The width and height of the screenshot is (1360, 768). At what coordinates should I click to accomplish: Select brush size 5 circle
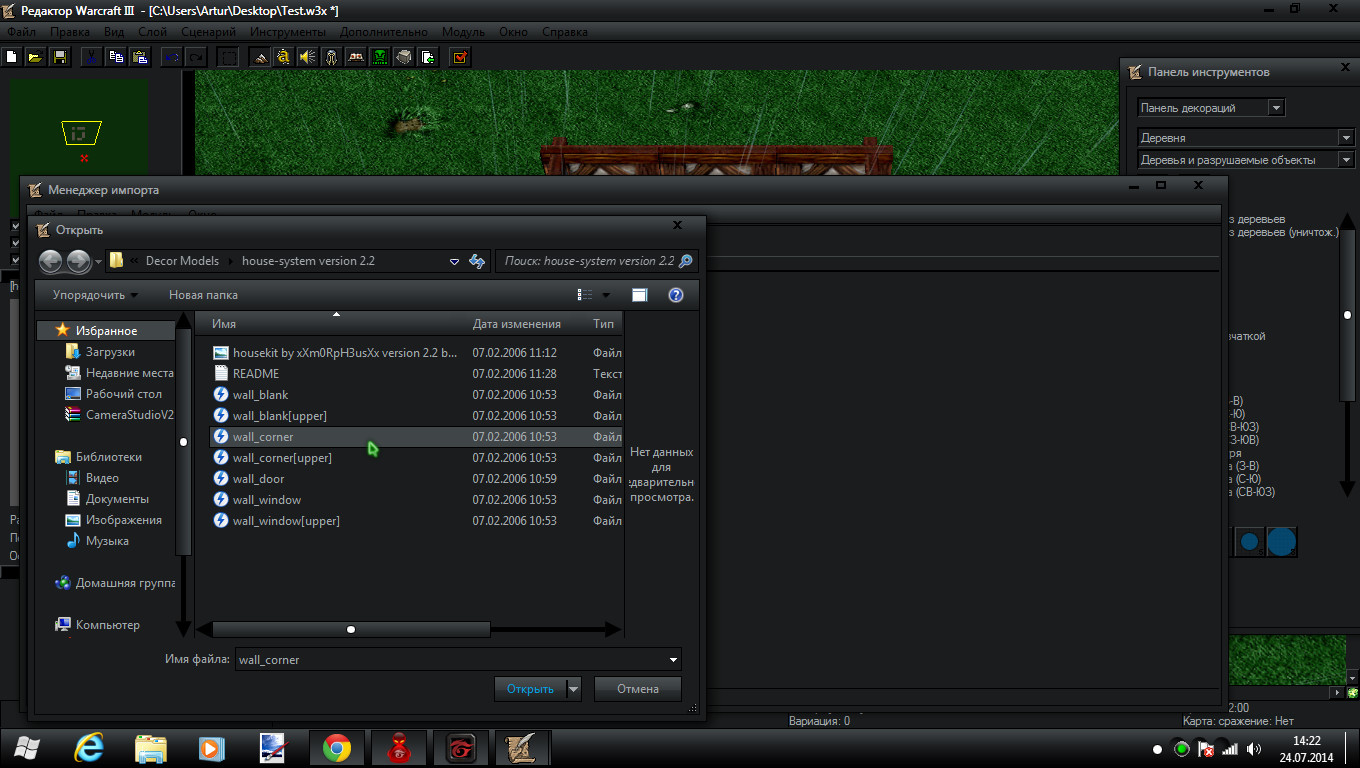coord(1250,542)
